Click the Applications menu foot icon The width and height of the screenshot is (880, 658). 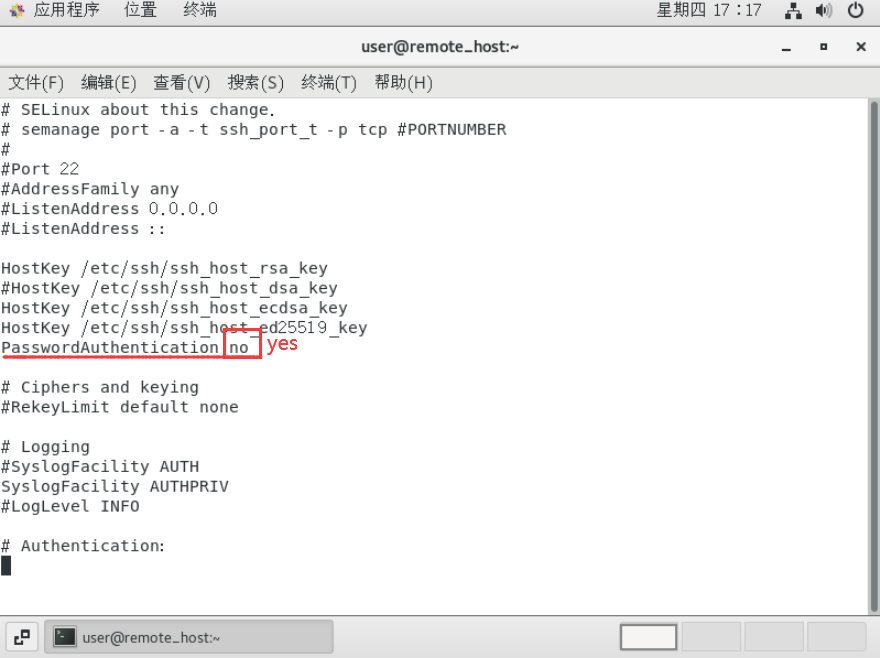coord(17,10)
